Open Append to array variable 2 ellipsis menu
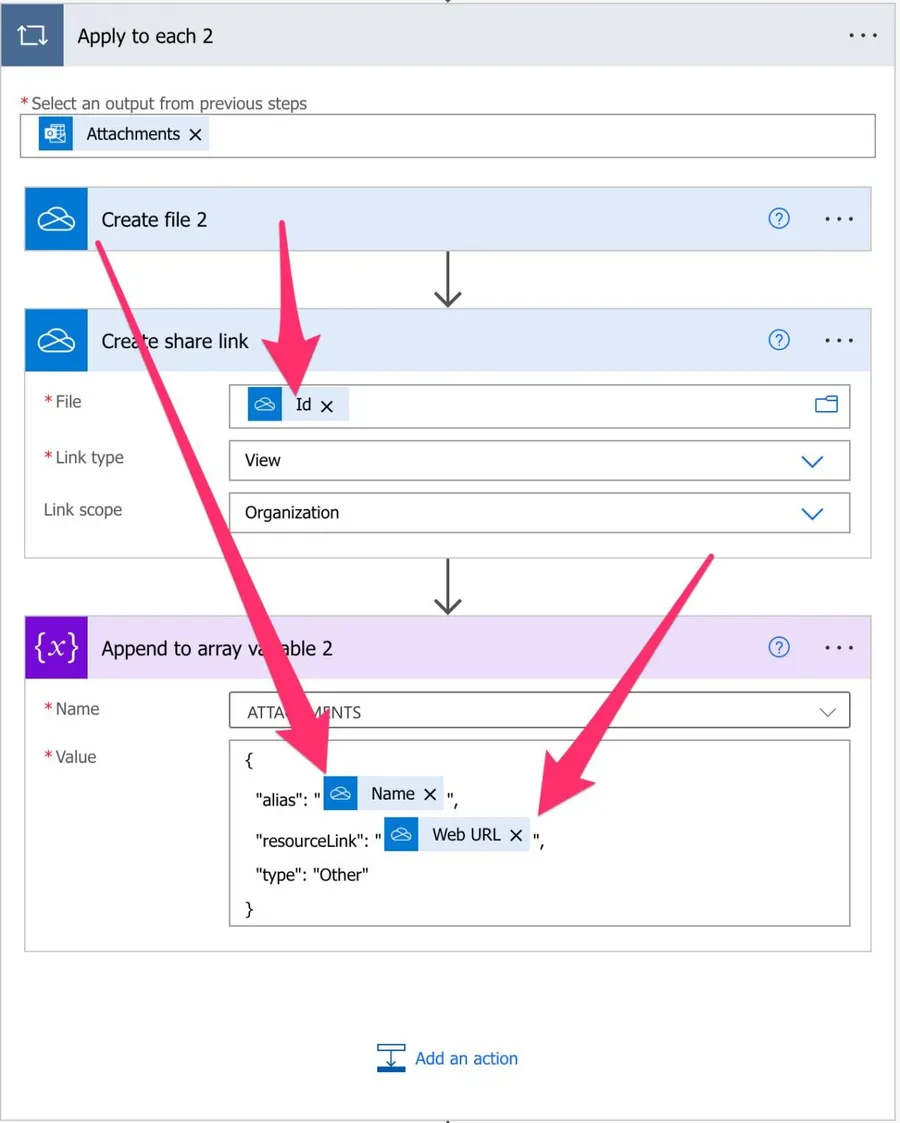This screenshot has height=1123, width=900. coord(839,648)
